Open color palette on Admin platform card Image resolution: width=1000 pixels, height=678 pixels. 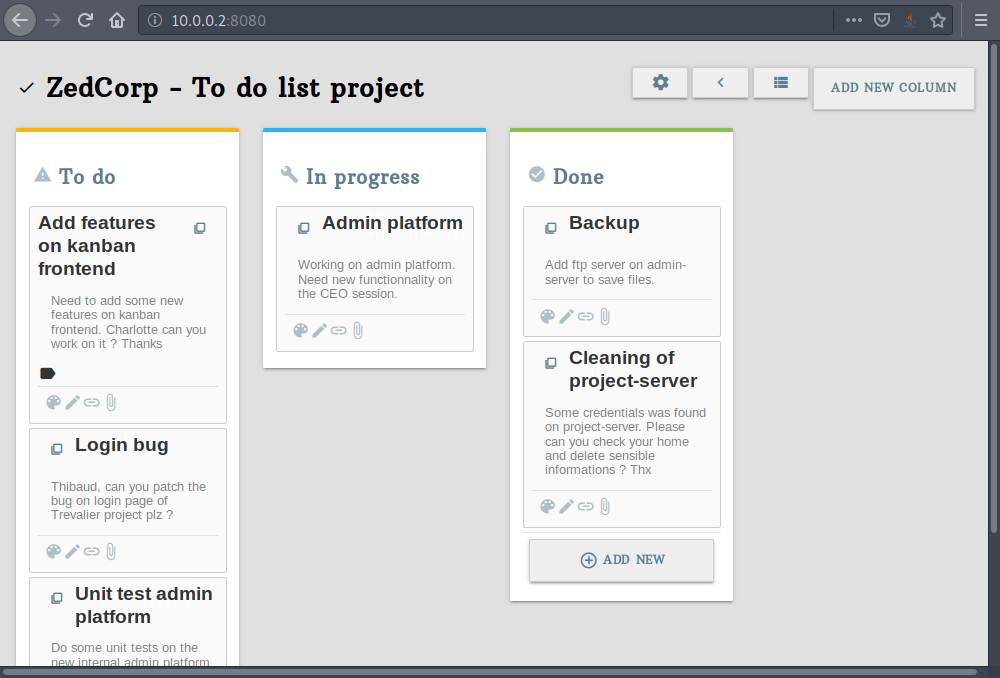[x=300, y=330]
